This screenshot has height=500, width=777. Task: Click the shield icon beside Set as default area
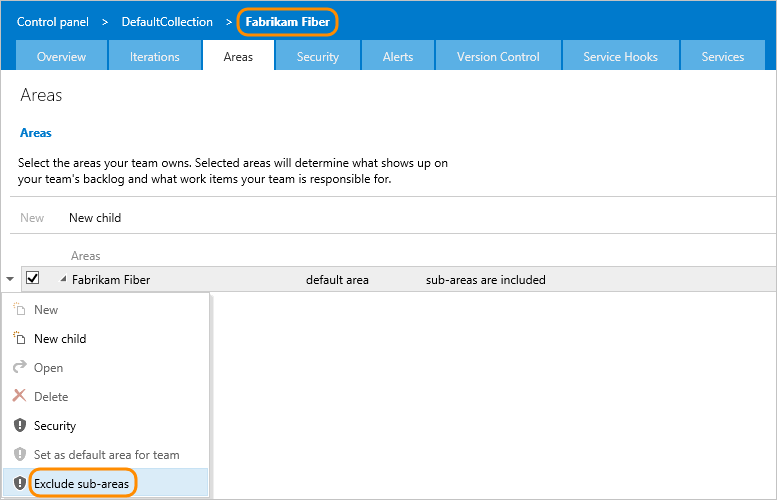tap(19, 454)
